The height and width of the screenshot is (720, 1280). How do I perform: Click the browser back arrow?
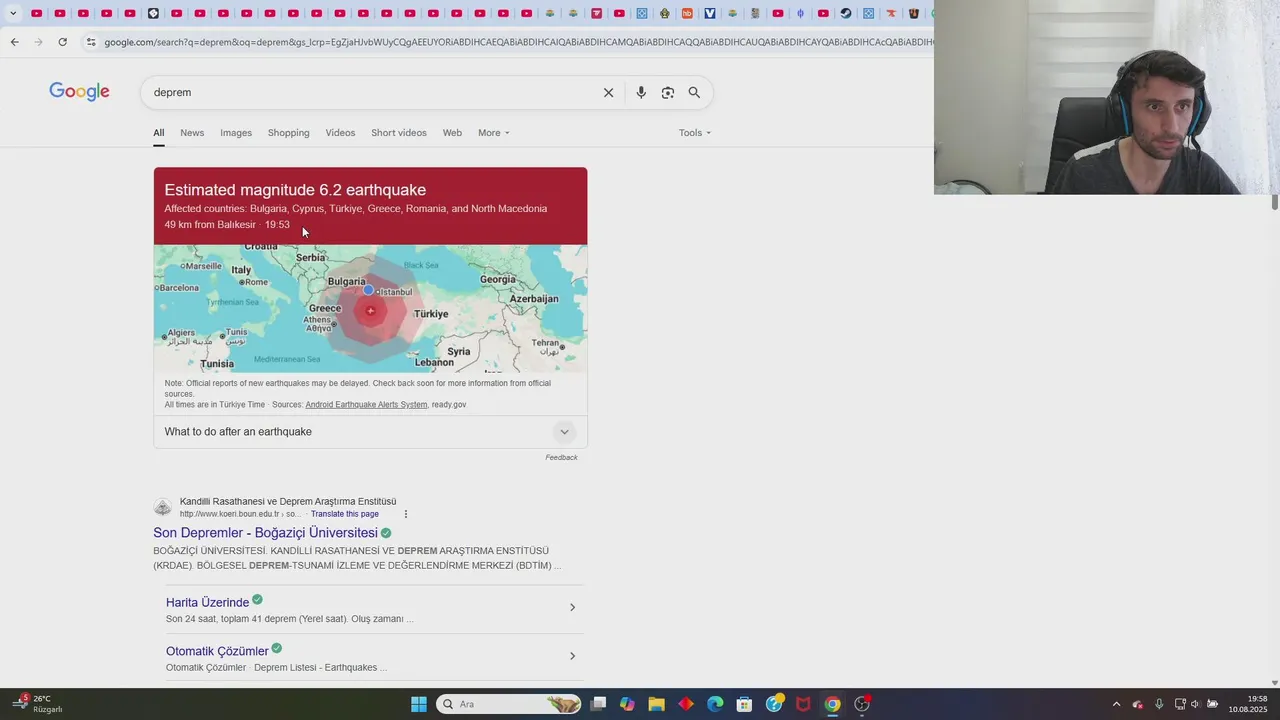tap(14, 42)
